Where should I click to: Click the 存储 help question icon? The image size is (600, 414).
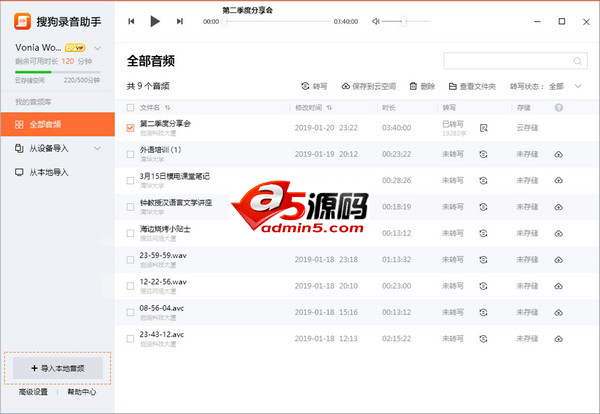coord(559,108)
